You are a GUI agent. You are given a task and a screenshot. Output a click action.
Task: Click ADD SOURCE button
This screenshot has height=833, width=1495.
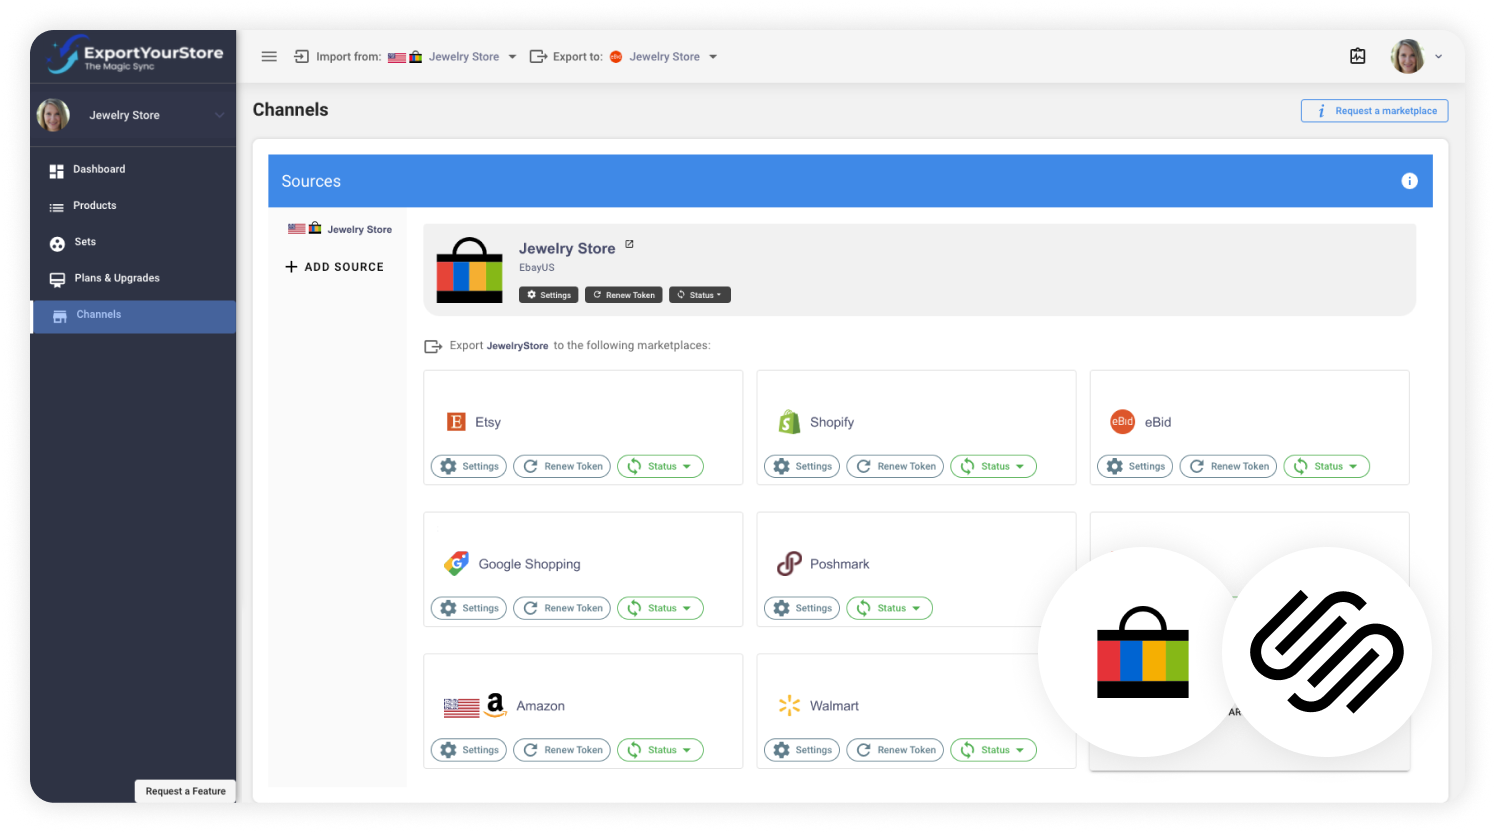pos(334,267)
